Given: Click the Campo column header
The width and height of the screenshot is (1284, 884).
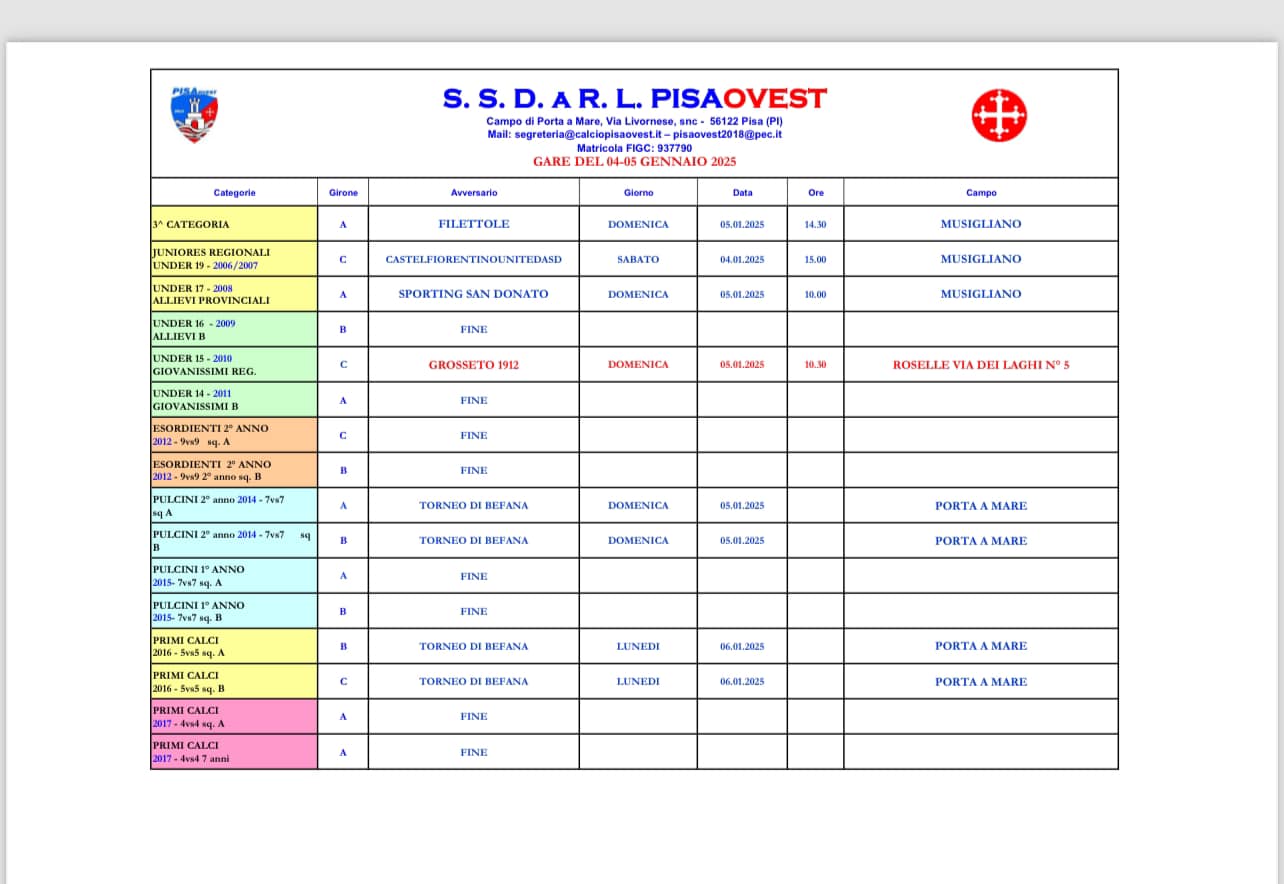Looking at the screenshot, I should tap(981, 192).
